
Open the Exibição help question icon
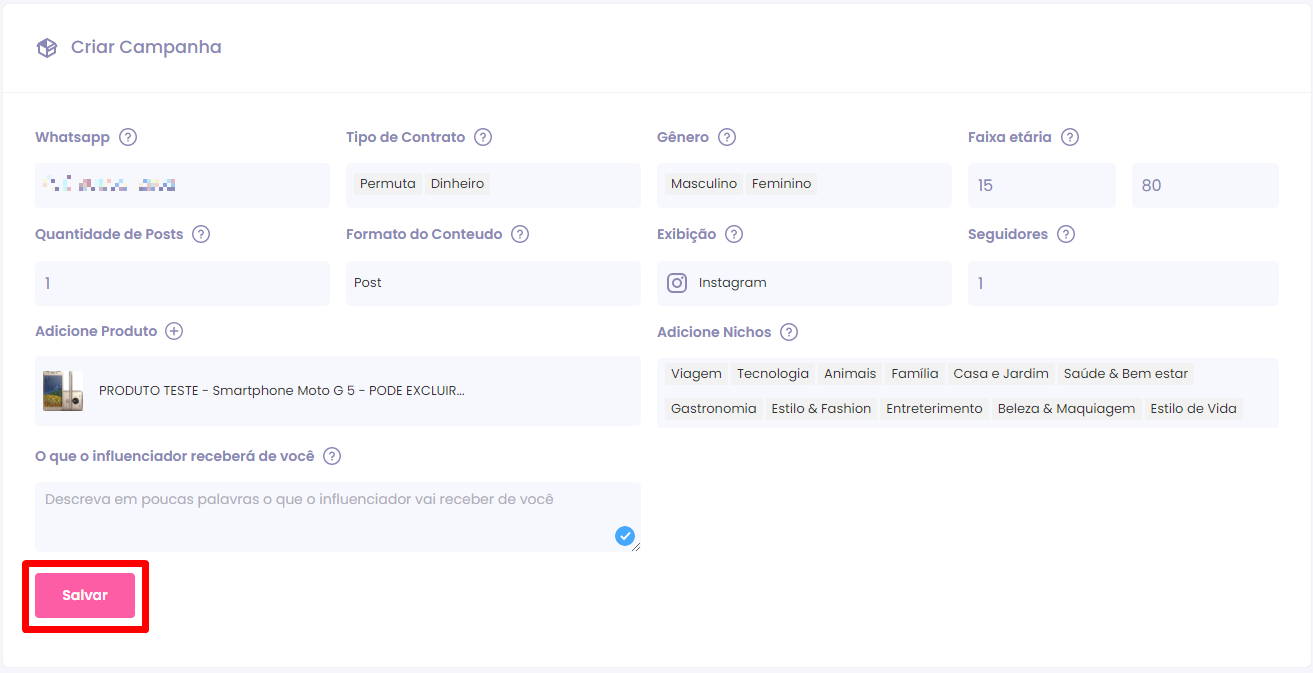tap(734, 234)
